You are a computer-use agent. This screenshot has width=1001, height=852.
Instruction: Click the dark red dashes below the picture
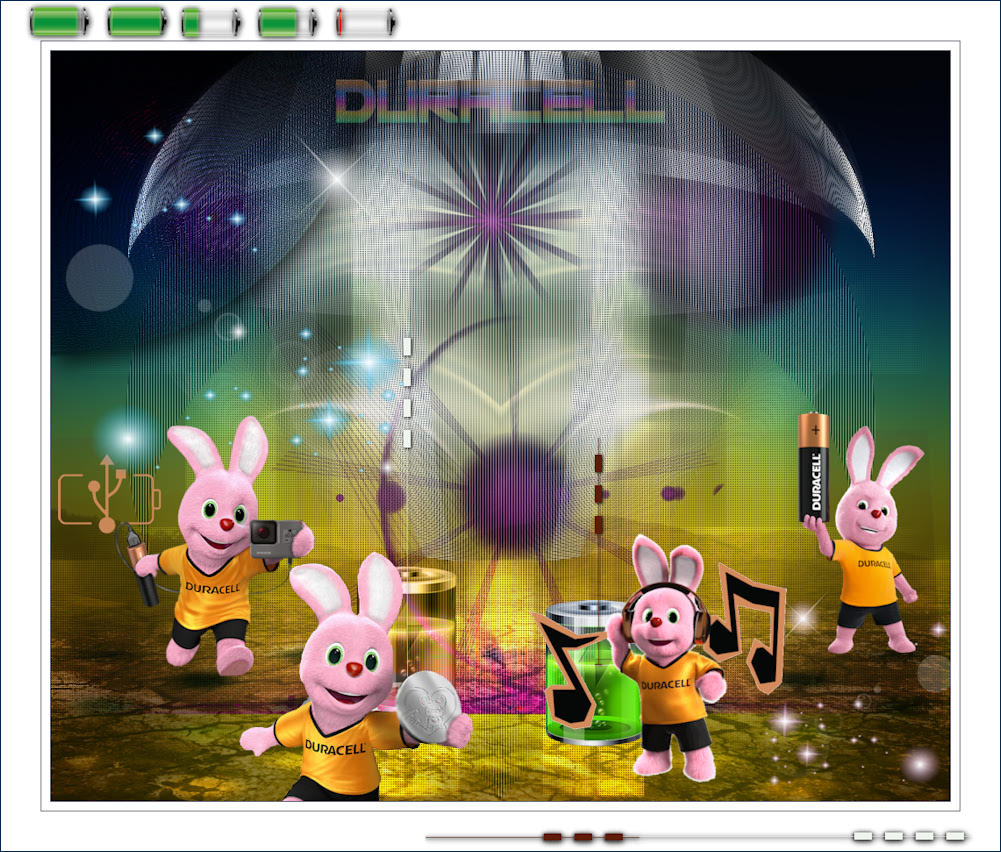[x=583, y=837]
